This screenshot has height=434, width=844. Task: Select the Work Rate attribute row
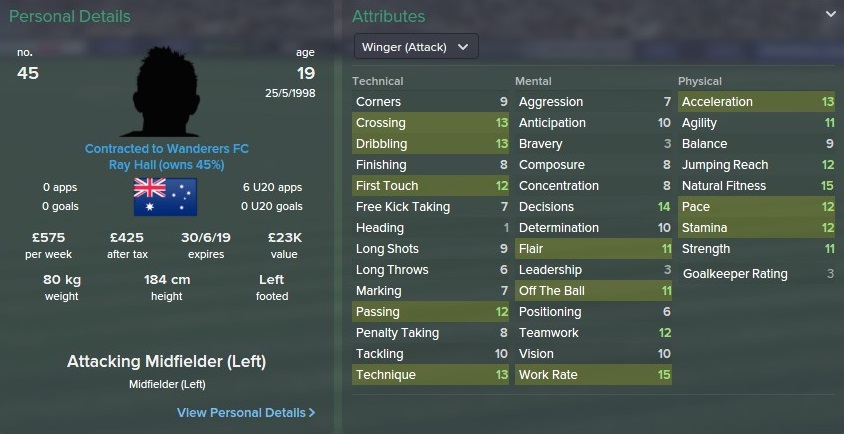(x=594, y=375)
